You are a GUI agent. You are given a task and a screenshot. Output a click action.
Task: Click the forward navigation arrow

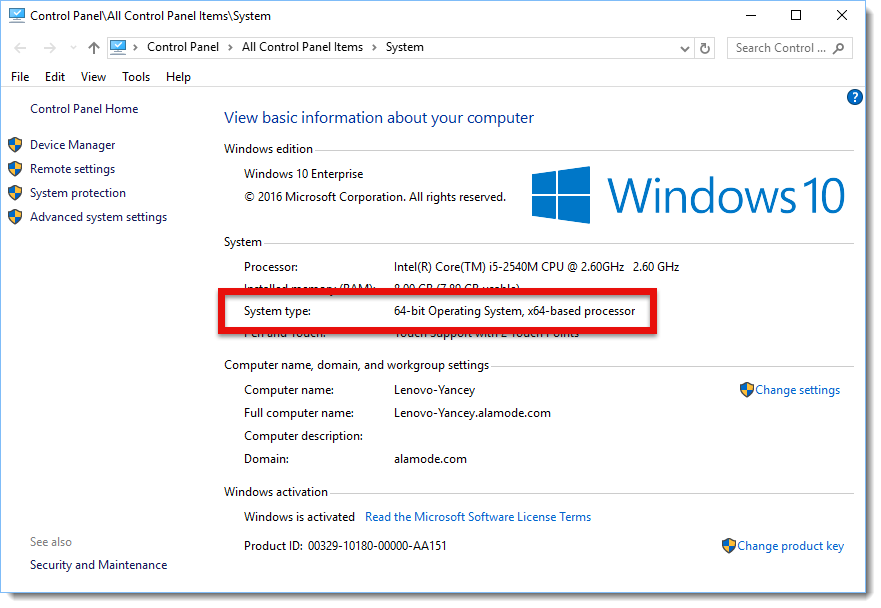coord(50,48)
